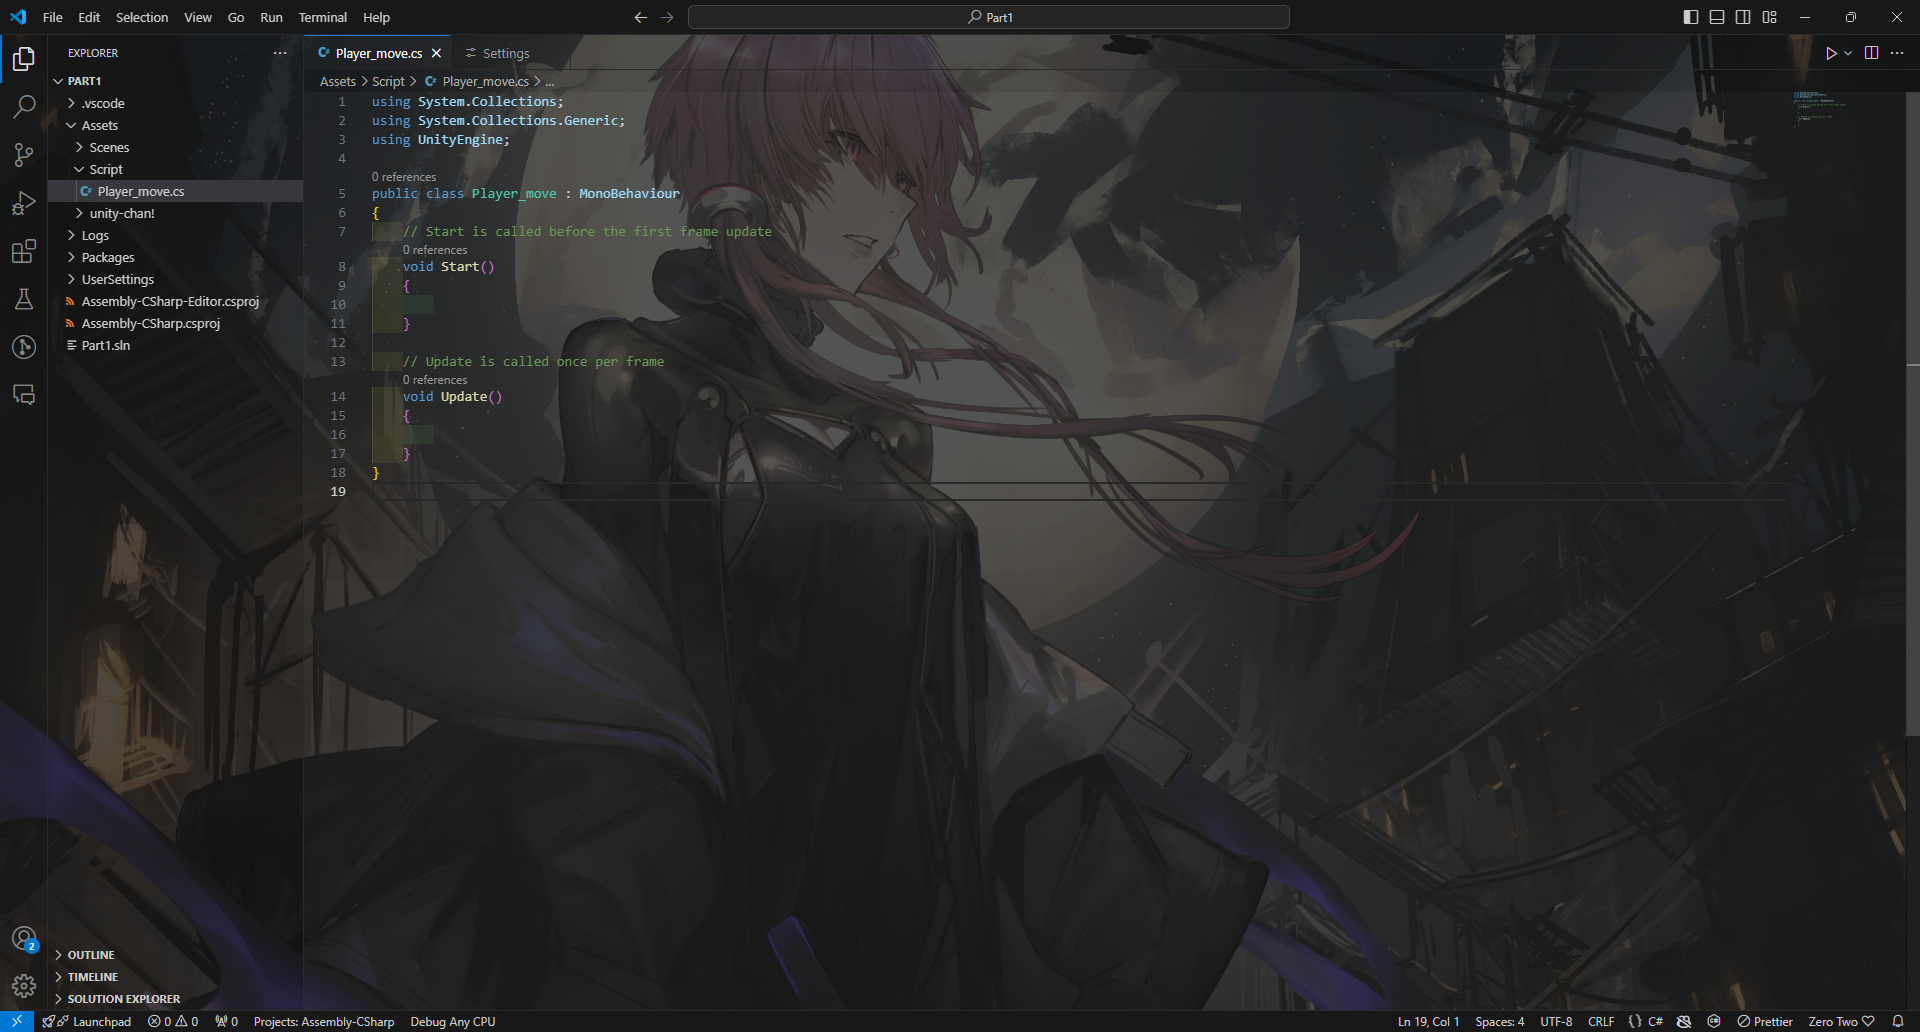Open the Terminal menu
This screenshot has height=1032, width=1920.
(322, 17)
